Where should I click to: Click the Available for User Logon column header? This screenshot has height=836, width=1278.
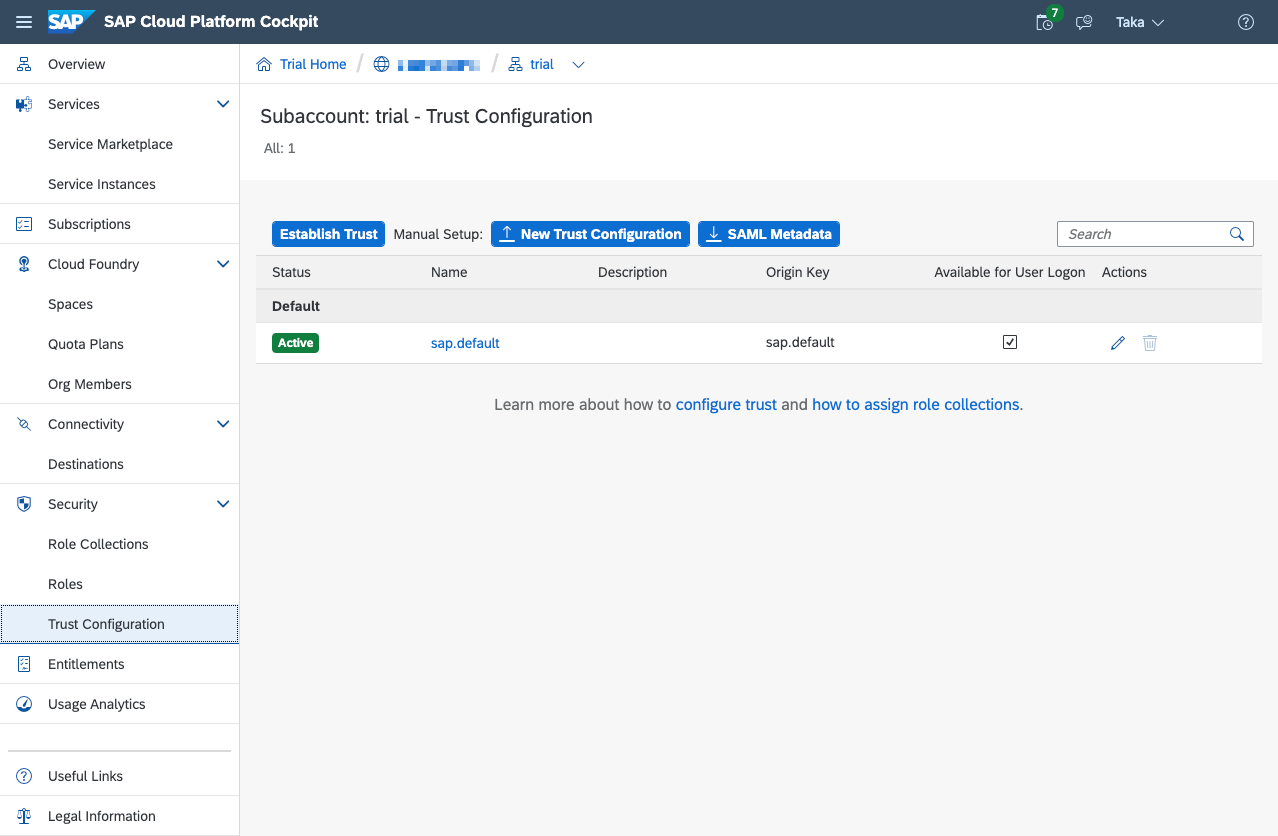tap(1010, 272)
